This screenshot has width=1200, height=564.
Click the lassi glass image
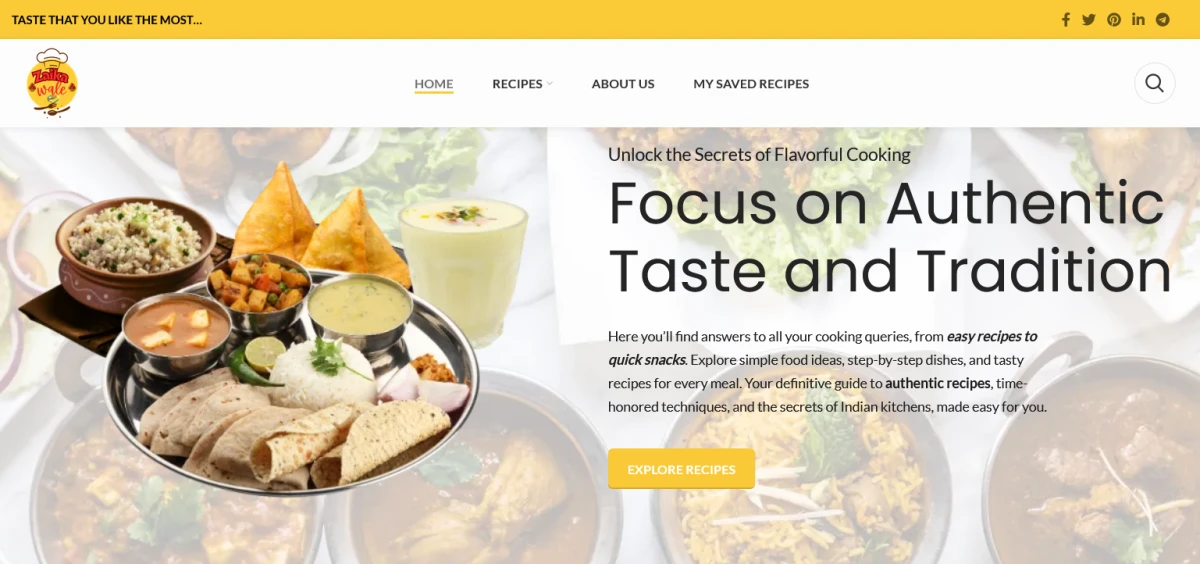(x=463, y=268)
